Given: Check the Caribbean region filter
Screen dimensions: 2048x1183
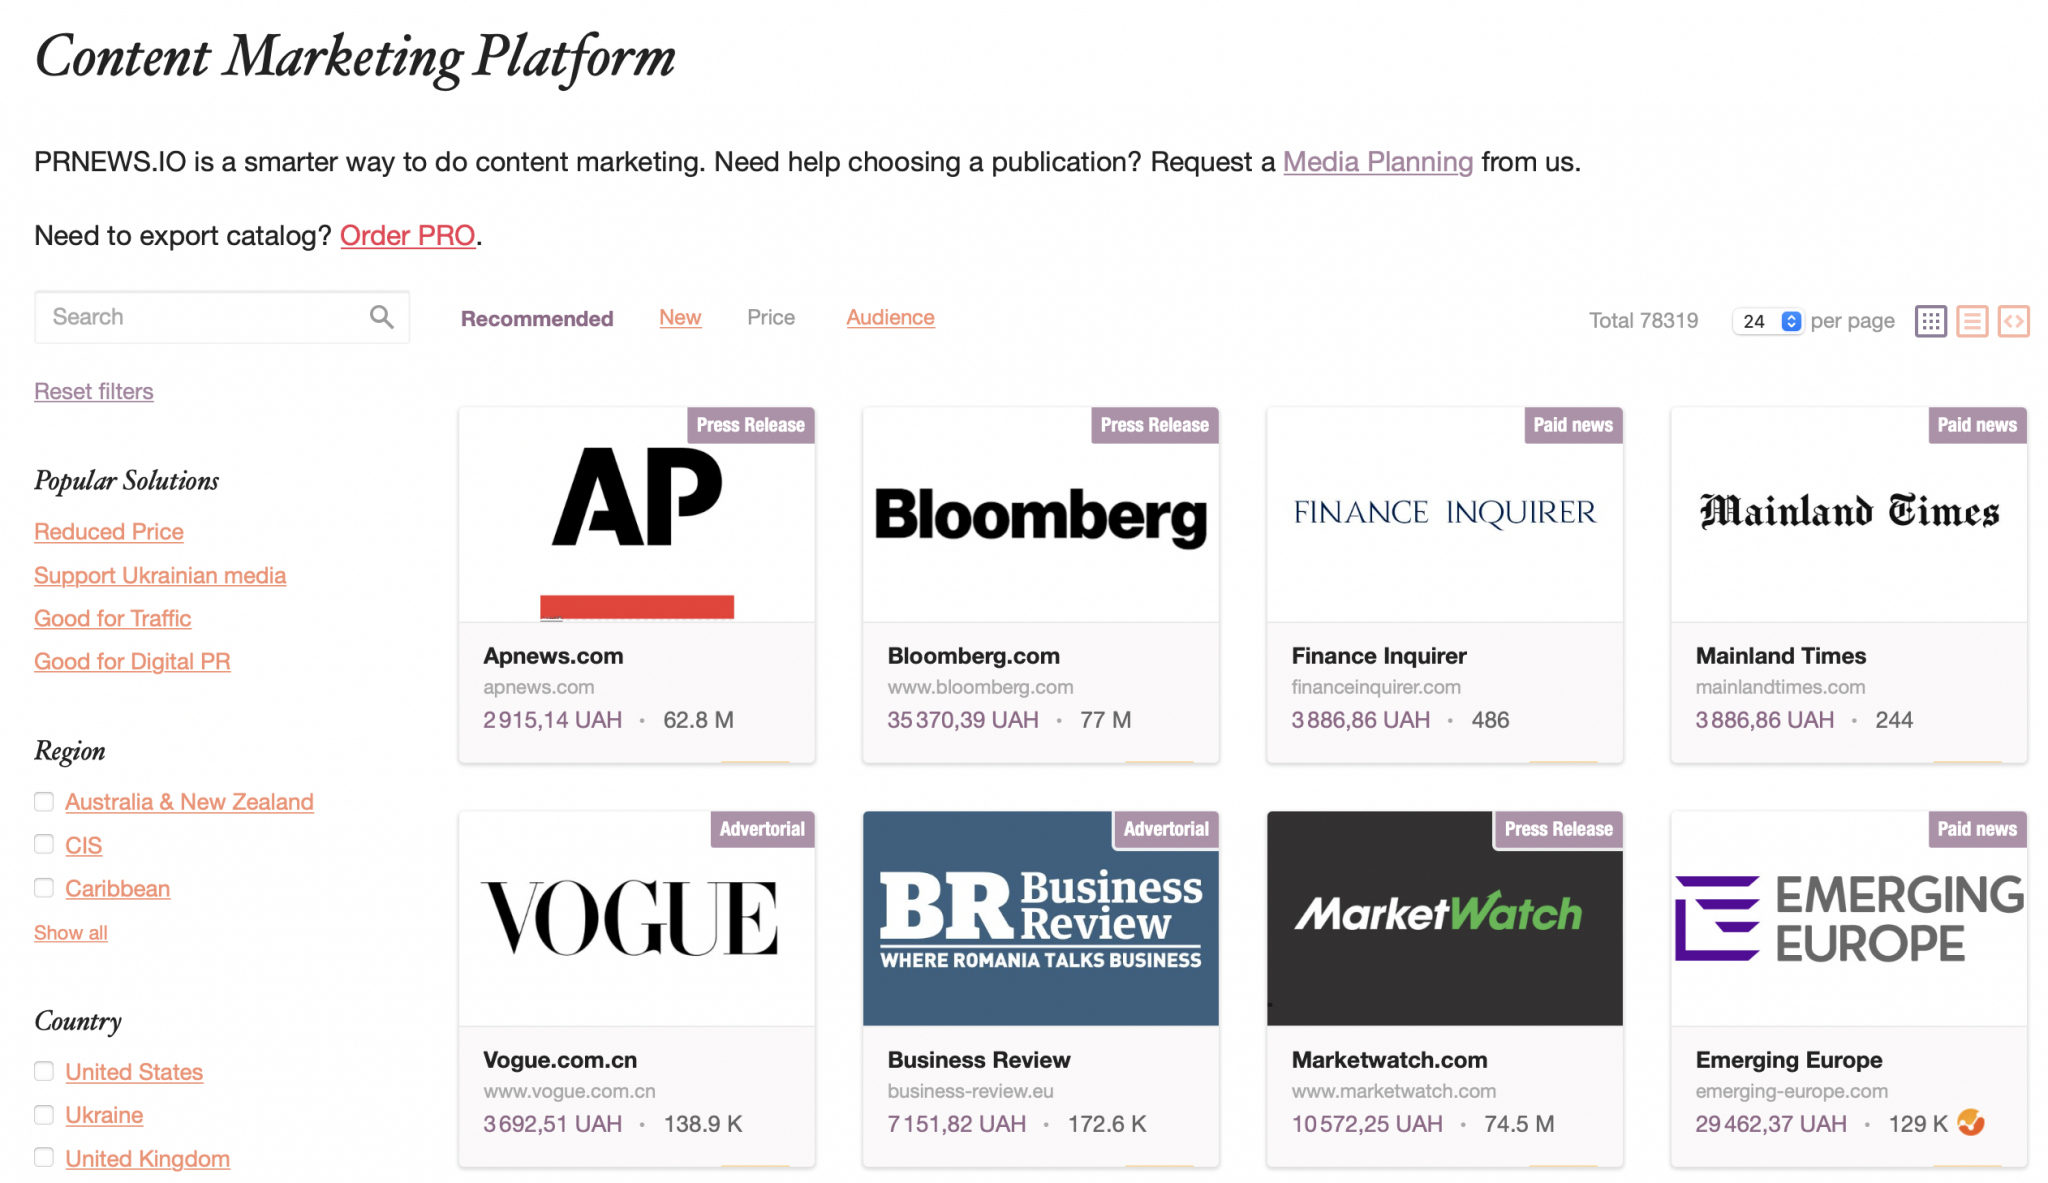Looking at the screenshot, I should tap(43, 887).
